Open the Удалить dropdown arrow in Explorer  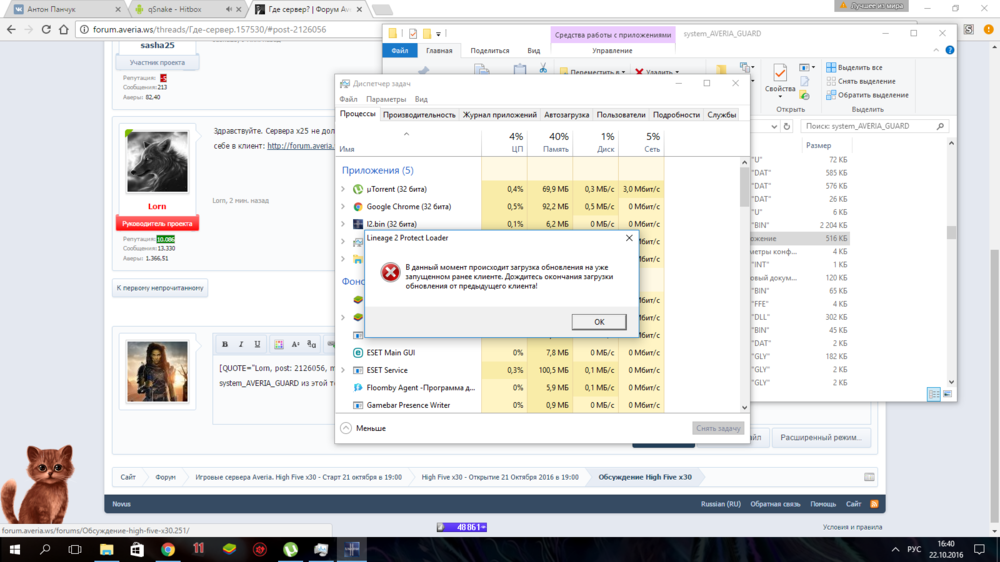678,72
